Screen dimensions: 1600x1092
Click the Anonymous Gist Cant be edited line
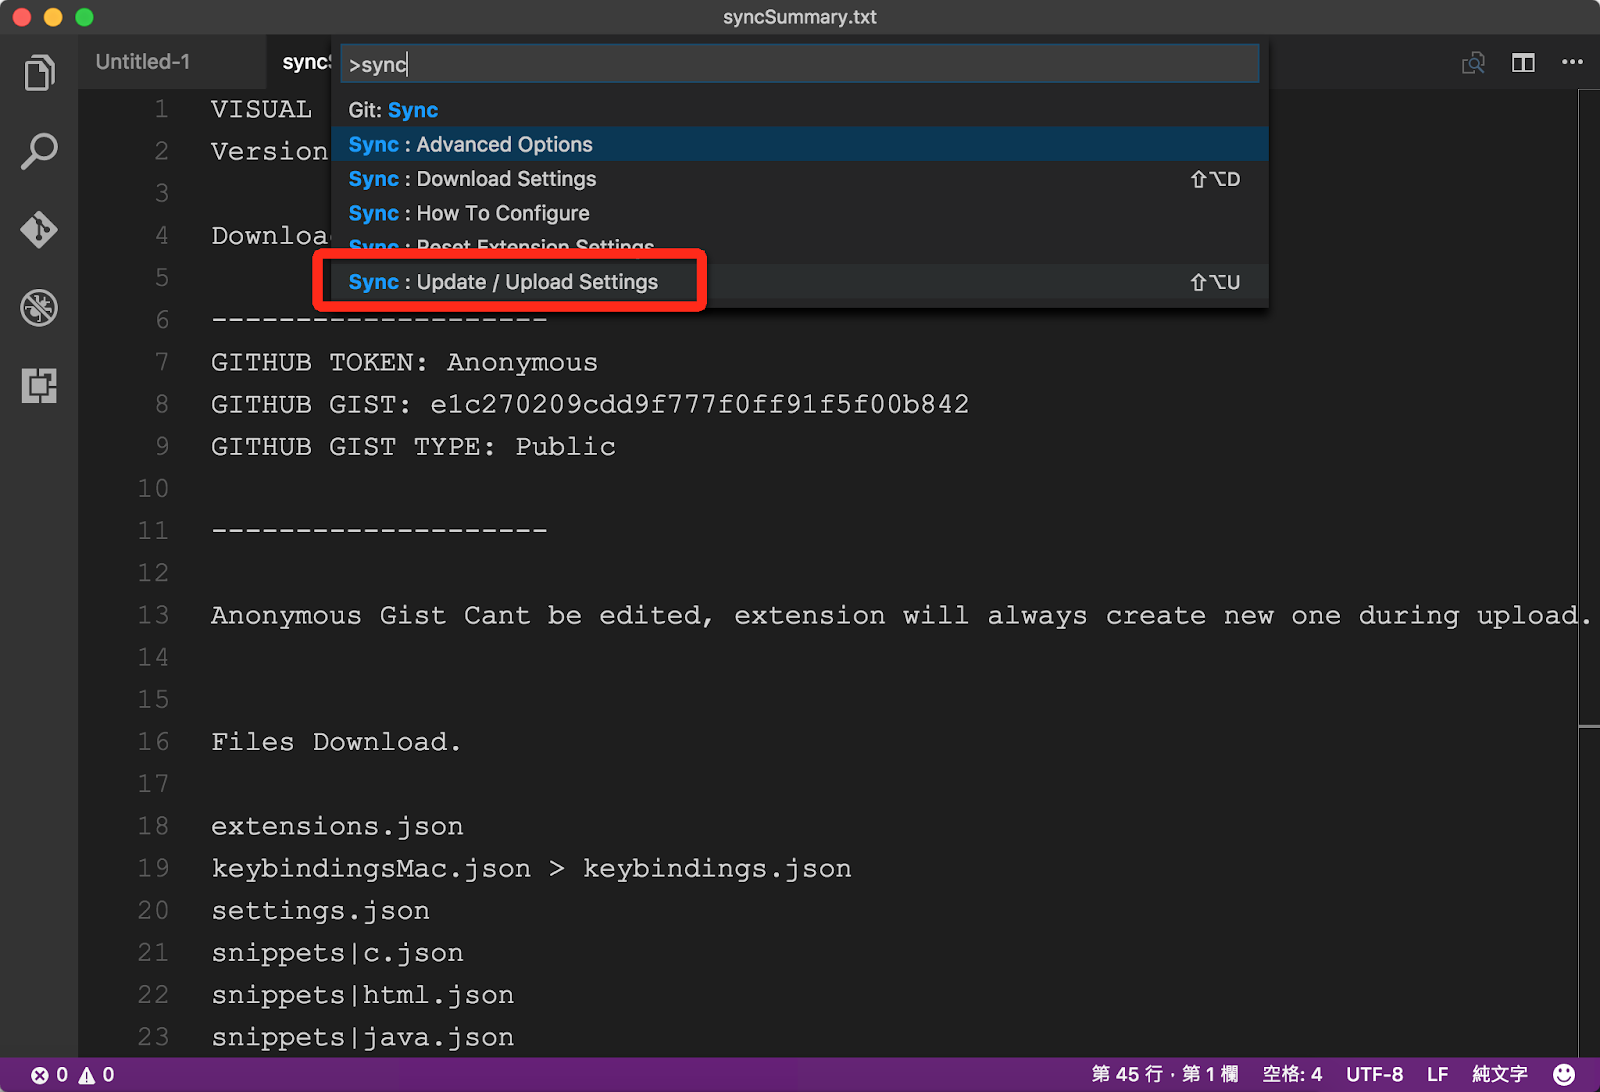900,615
